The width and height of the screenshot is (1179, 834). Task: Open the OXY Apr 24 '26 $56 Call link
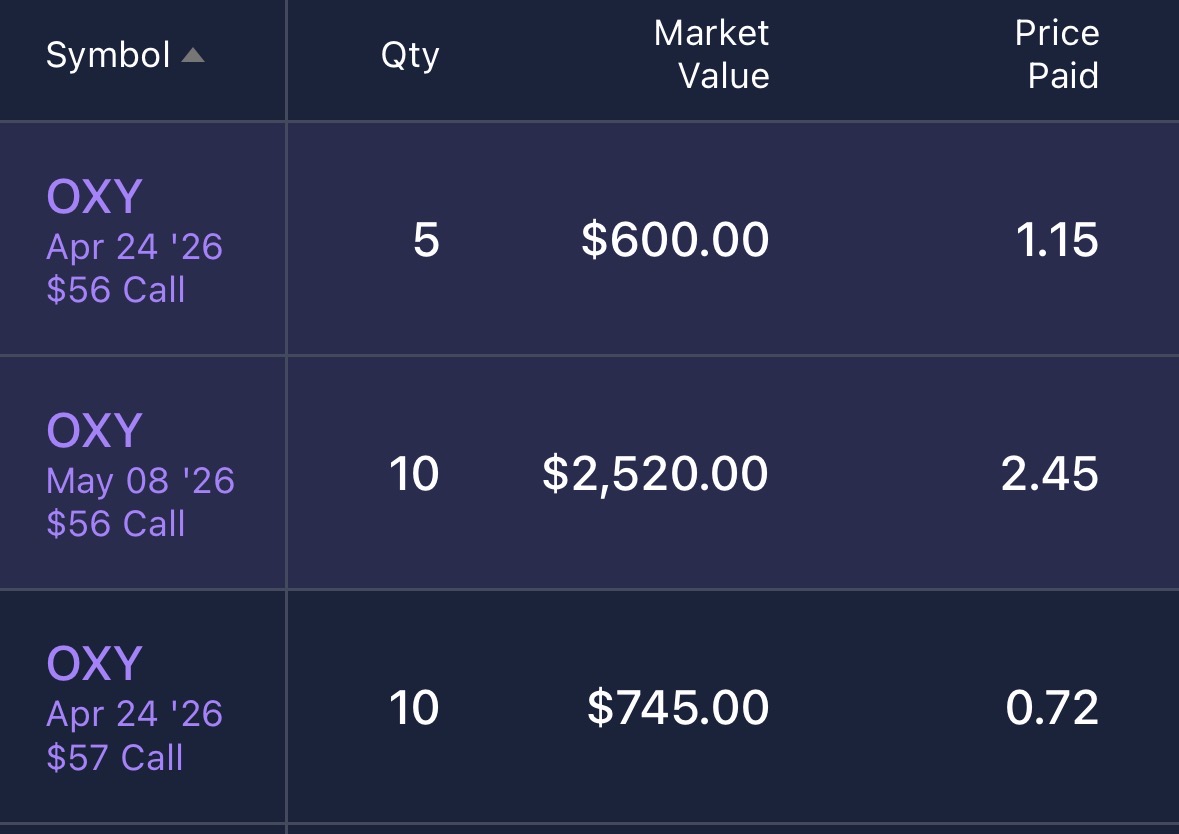click(95, 198)
